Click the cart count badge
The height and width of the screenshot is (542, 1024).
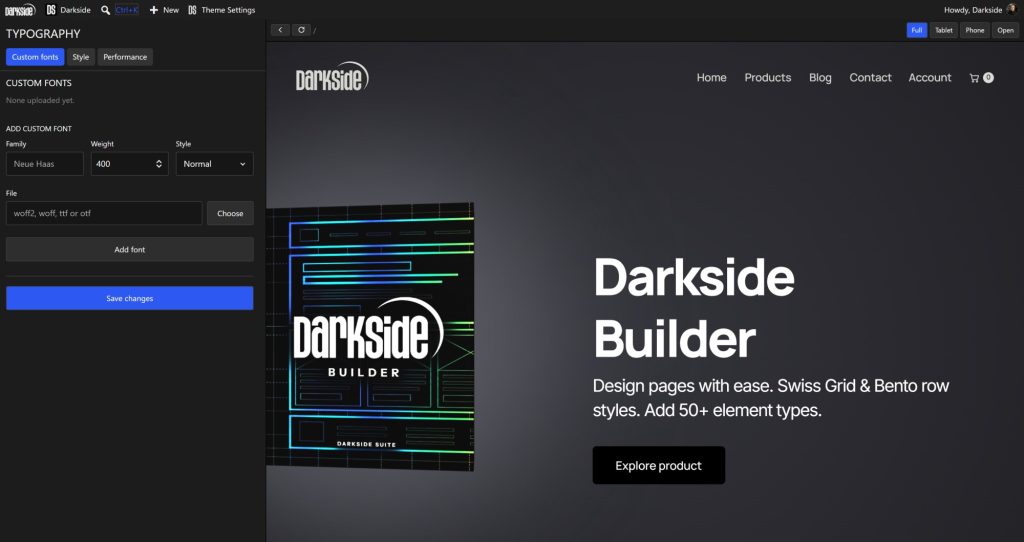click(x=988, y=78)
